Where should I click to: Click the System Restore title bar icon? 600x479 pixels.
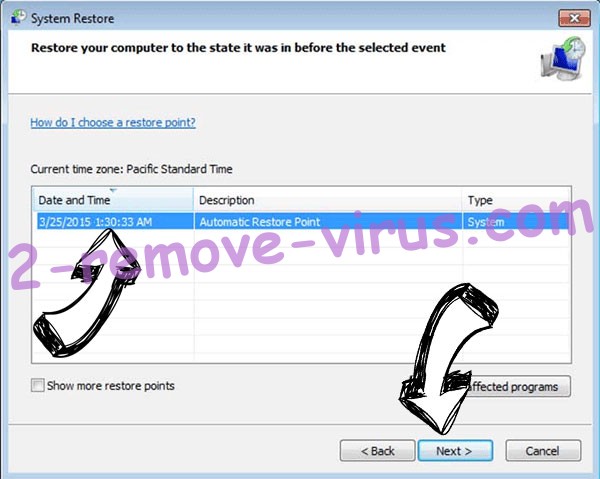click(x=18, y=18)
